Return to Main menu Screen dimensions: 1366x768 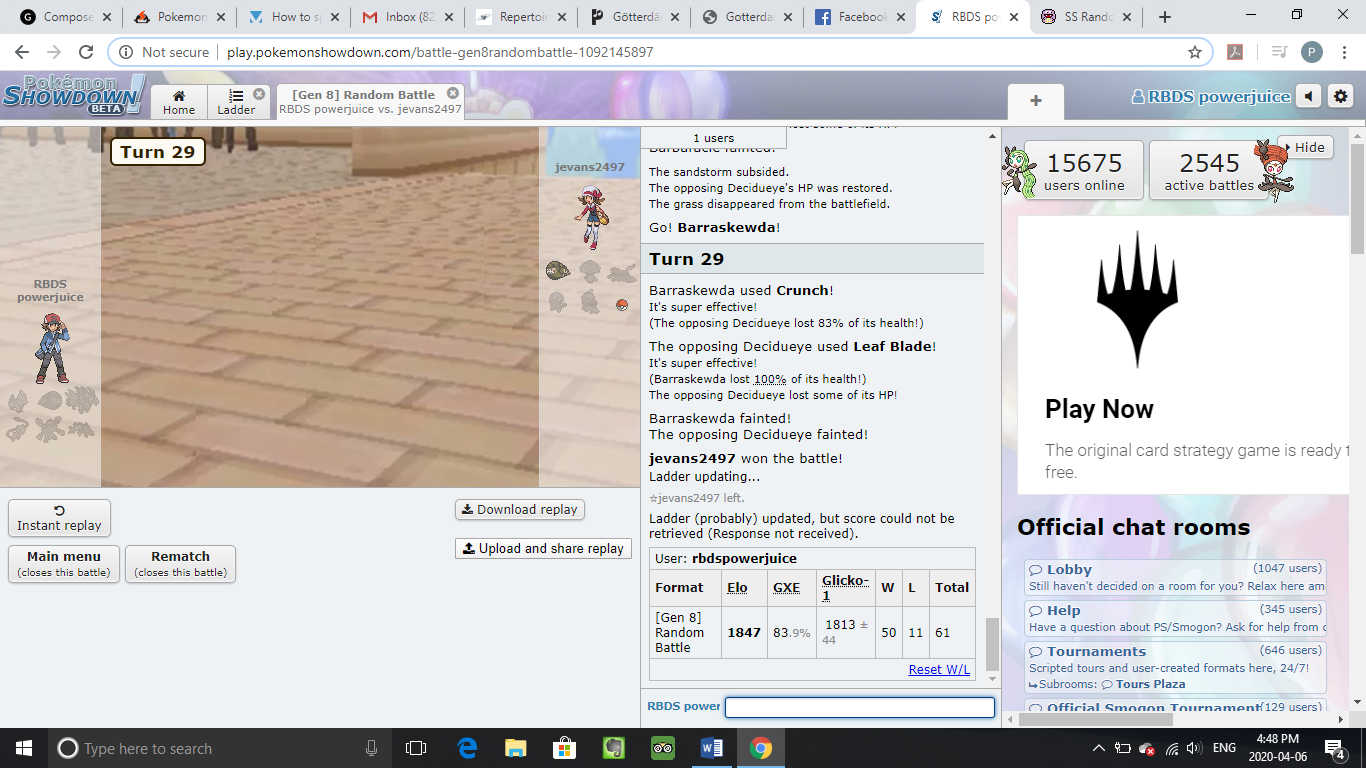(64, 563)
